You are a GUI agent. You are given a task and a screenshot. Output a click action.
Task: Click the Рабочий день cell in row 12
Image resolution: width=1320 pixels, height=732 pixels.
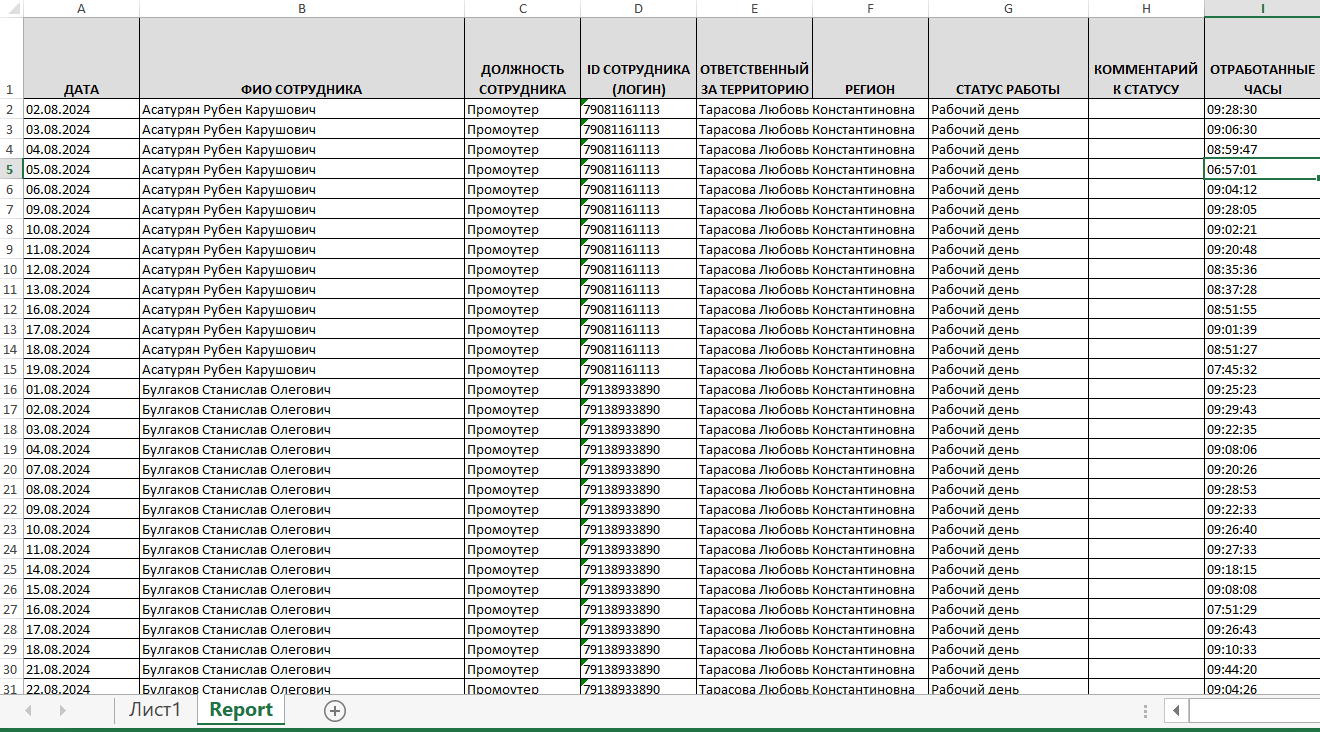coord(1008,309)
